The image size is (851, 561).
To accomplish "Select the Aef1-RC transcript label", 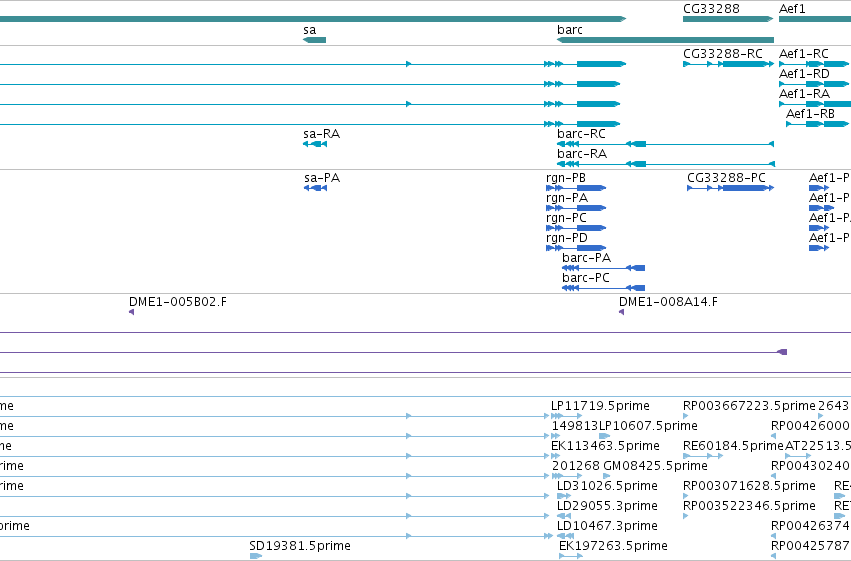I will [x=804, y=54].
